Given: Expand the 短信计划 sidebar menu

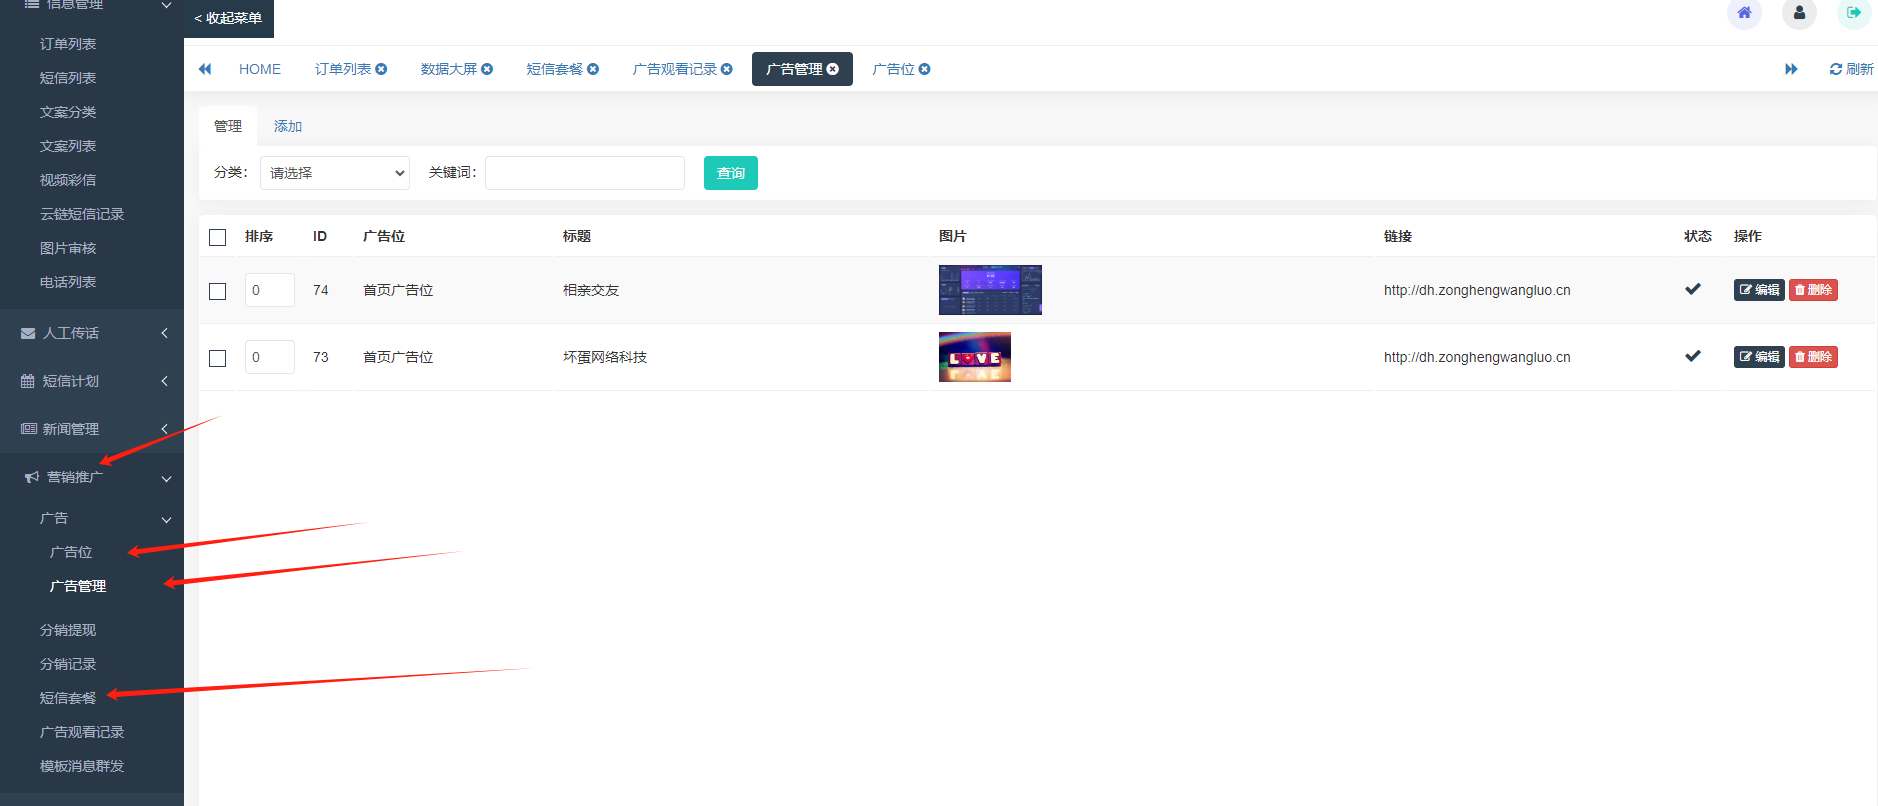Looking at the screenshot, I should click(x=164, y=381).
